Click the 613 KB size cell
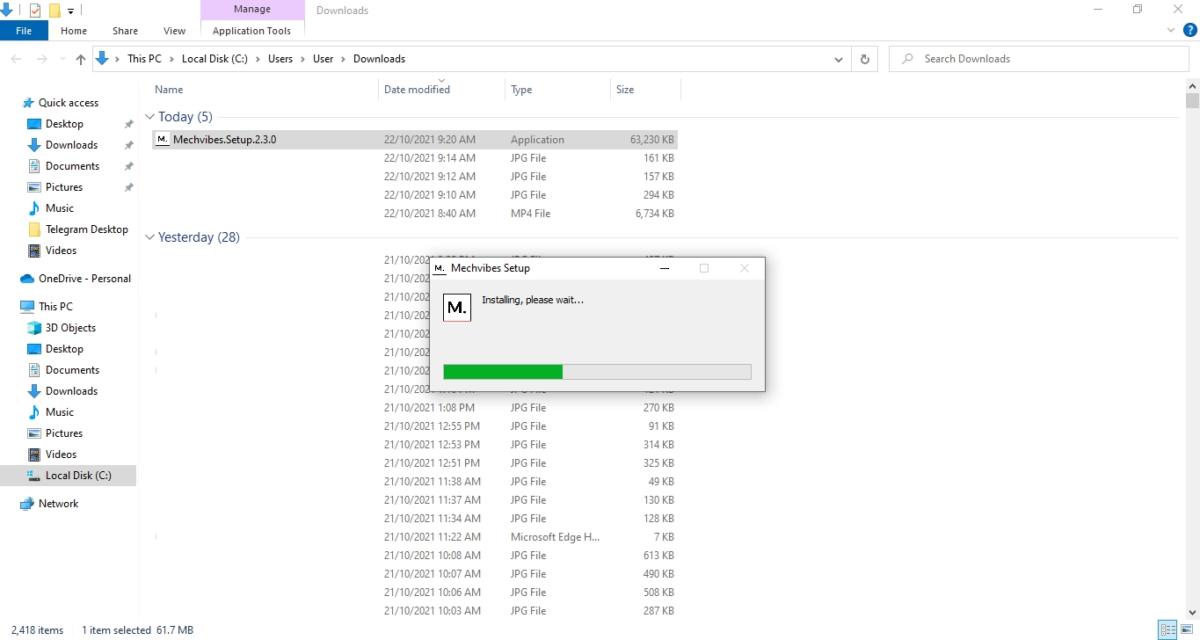 [x=658, y=555]
